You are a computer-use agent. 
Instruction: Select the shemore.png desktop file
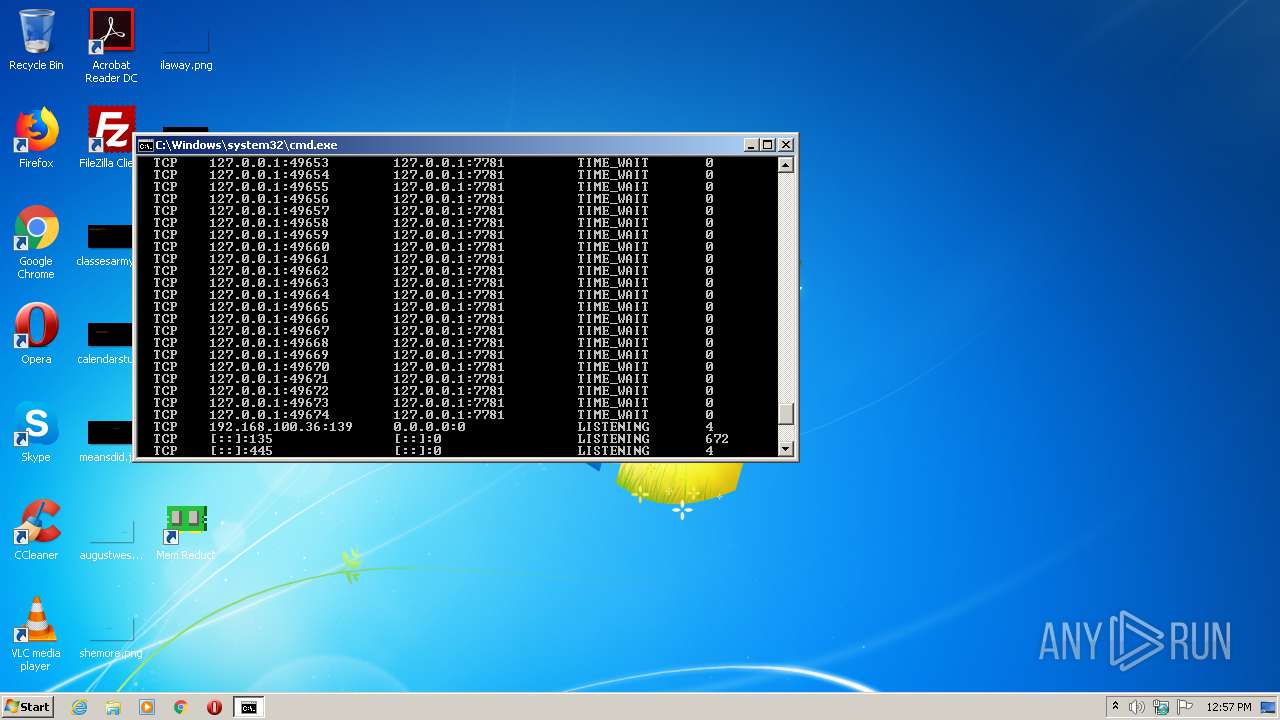coord(111,639)
